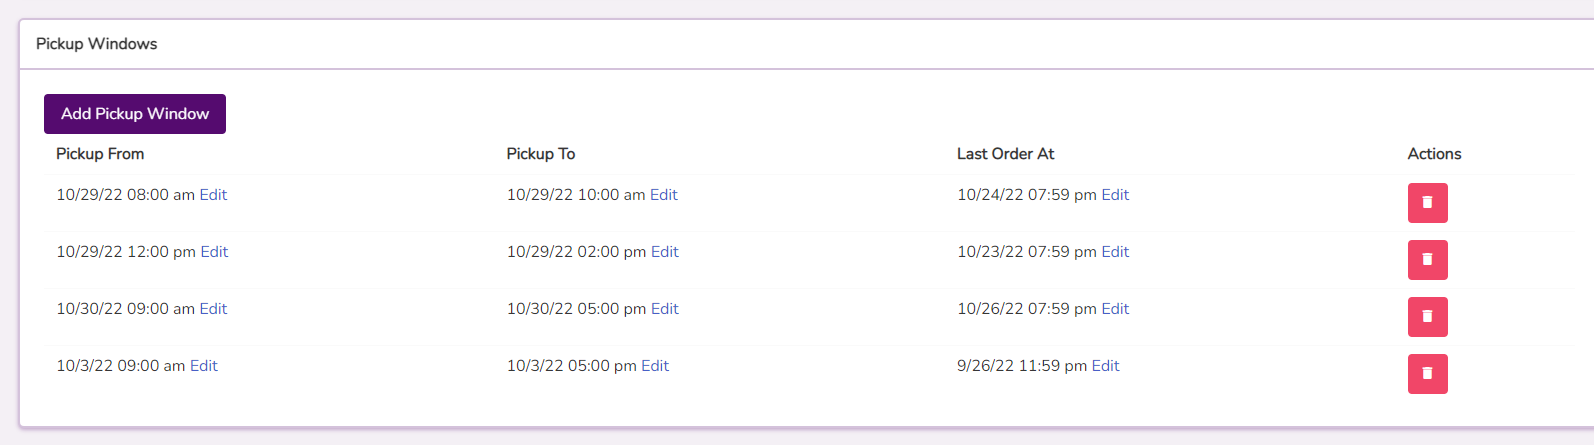Viewport: 1594px width, 445px height.
Task: Edit Last Order At 10/26/22 07:59 pm
Action: tap(1115, 309)
